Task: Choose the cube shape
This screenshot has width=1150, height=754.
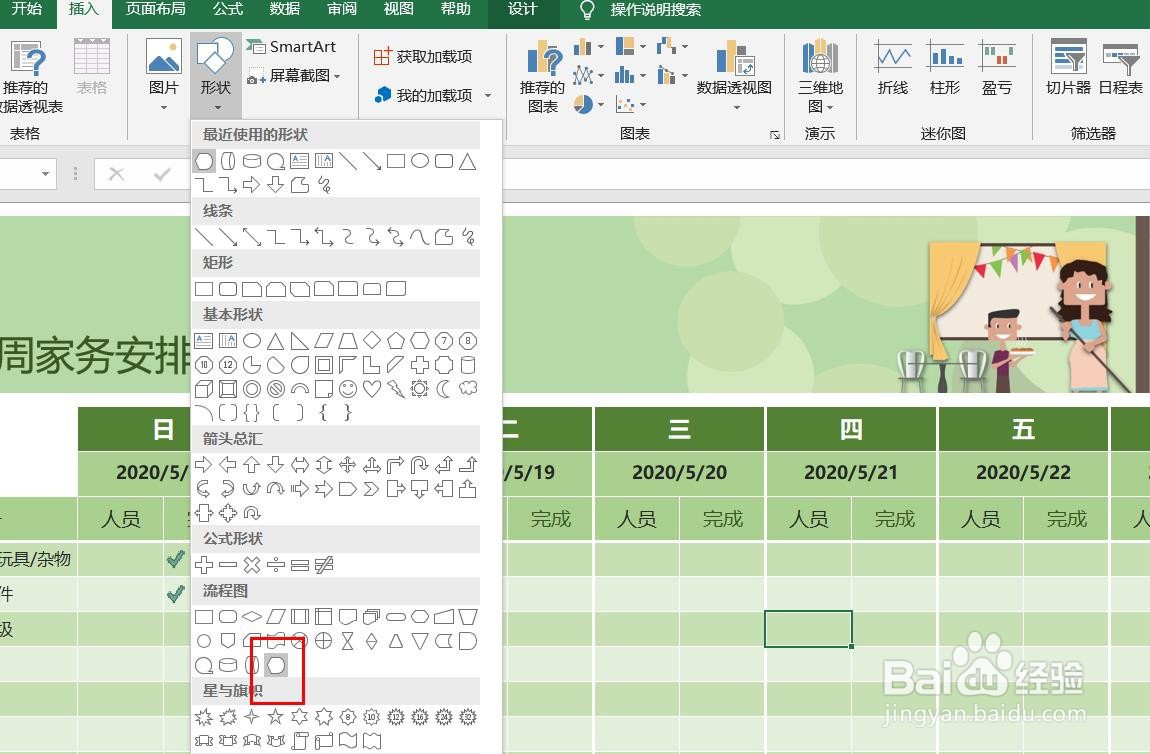Action: click(204, 389)
